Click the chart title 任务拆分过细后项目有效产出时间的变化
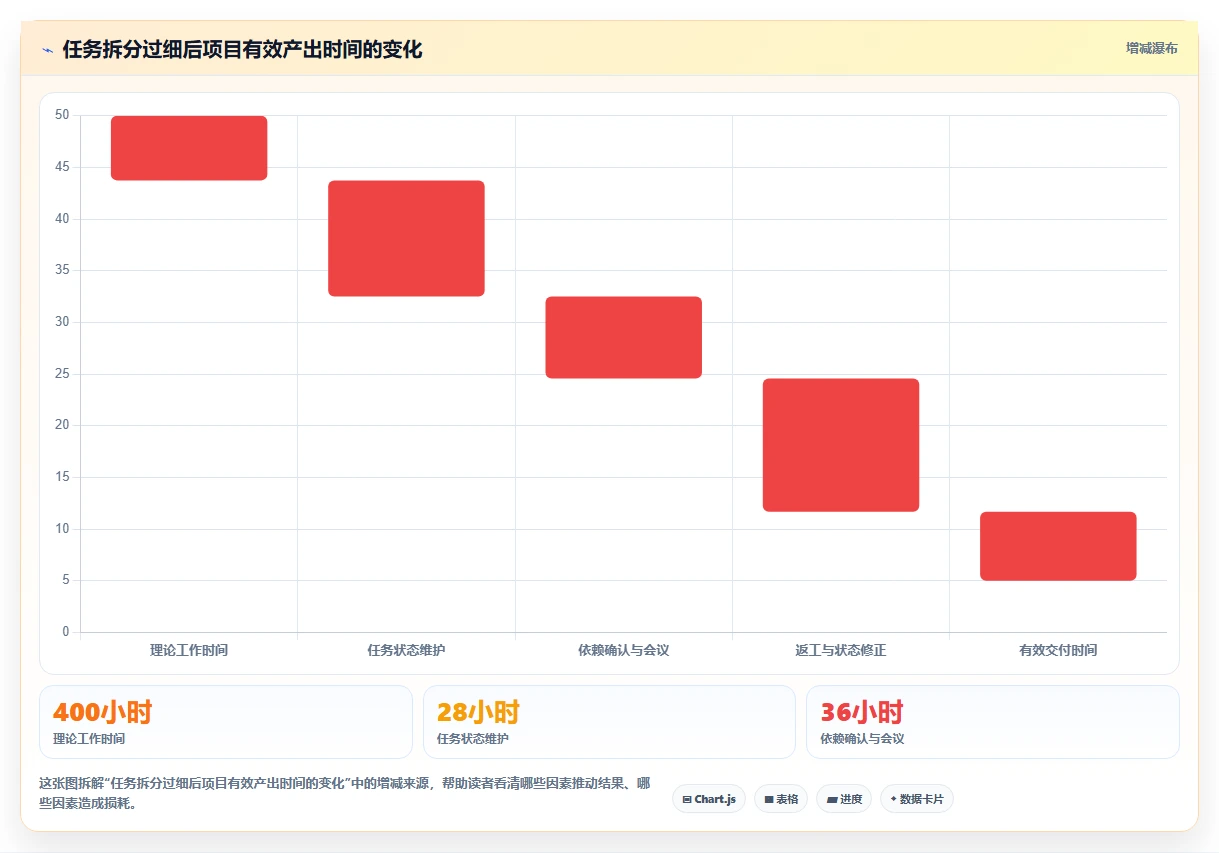Image resolution: width=1219 pixels, height=853 pixels. (242, 49)
